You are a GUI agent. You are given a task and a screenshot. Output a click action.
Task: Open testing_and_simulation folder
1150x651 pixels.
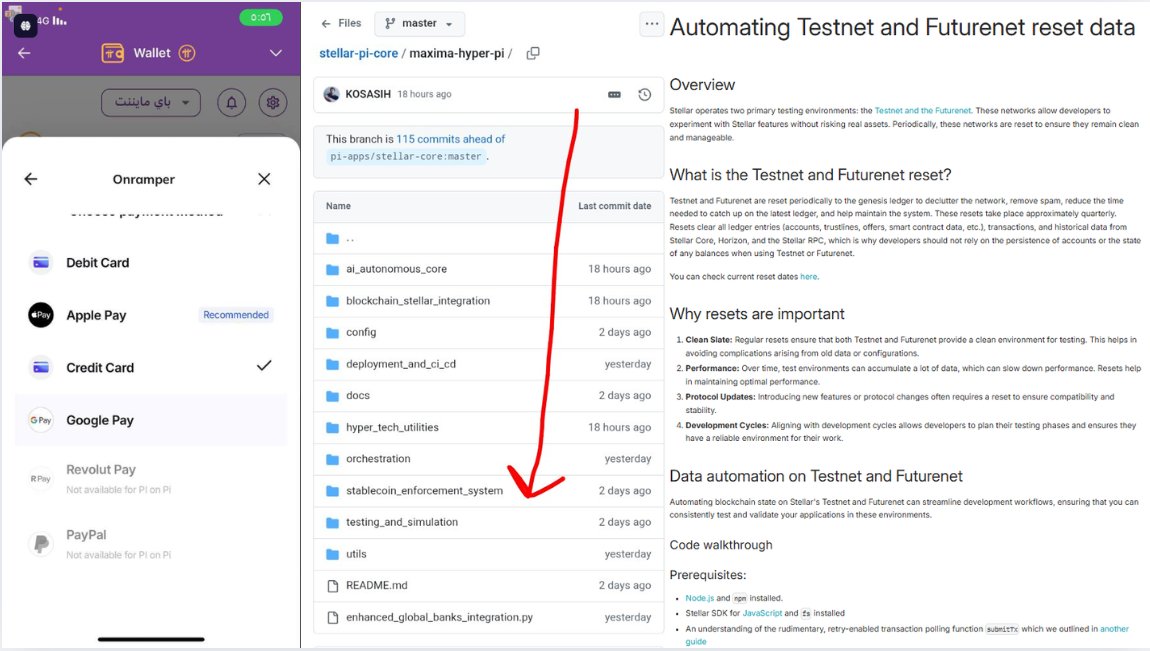[x=402, y=522]
